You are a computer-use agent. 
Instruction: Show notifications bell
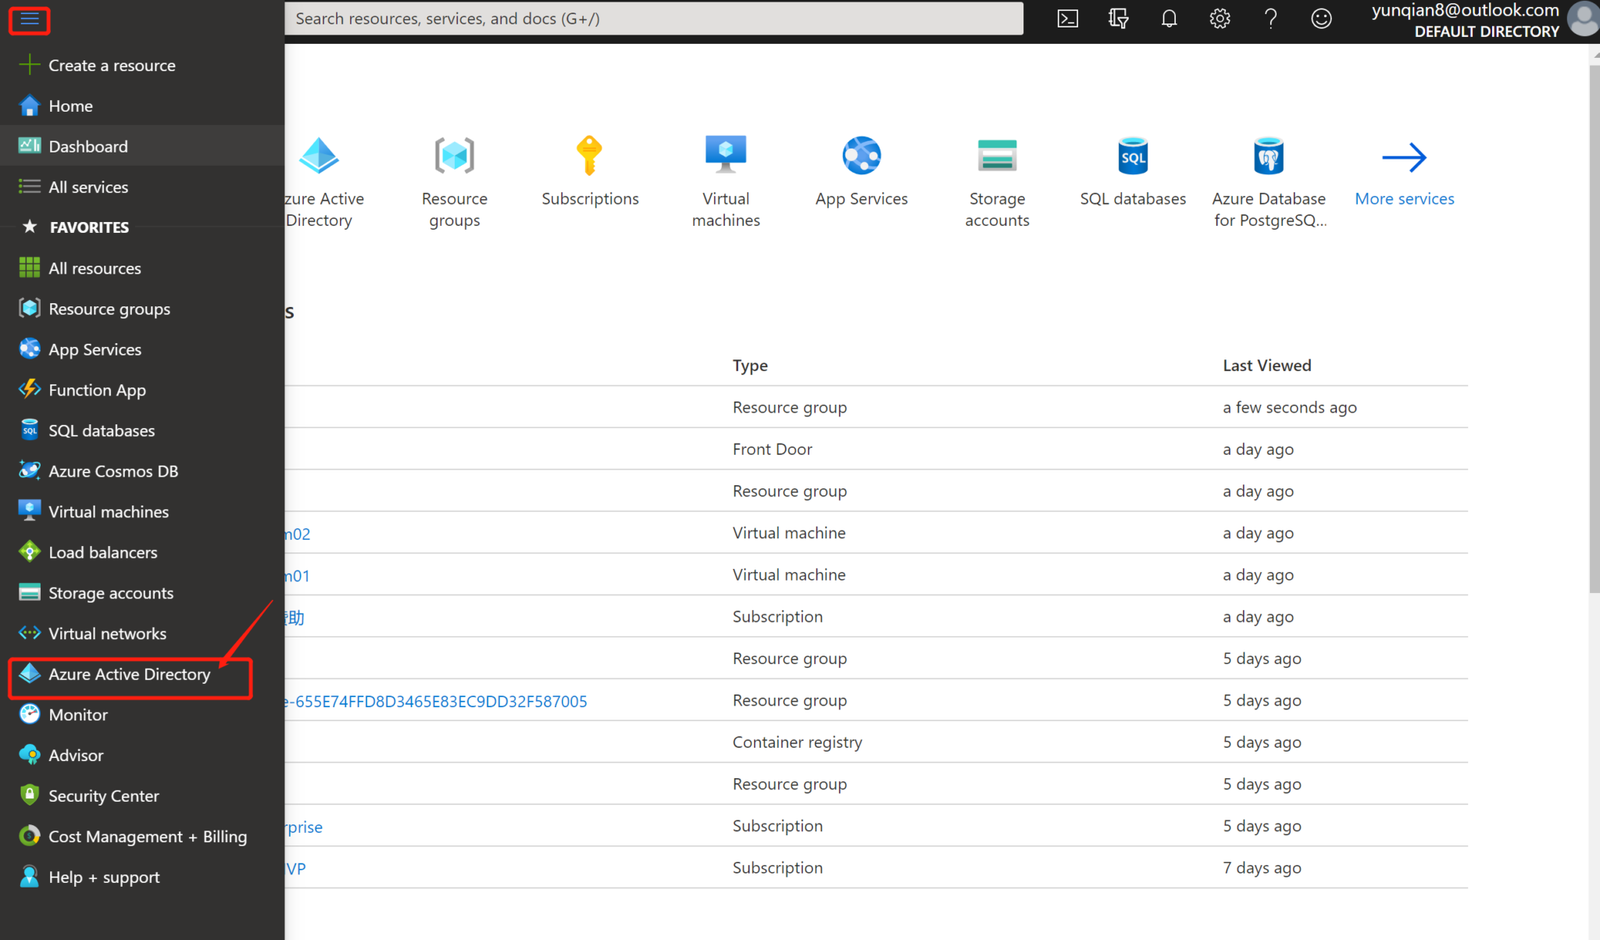[x=1169, y=18]
